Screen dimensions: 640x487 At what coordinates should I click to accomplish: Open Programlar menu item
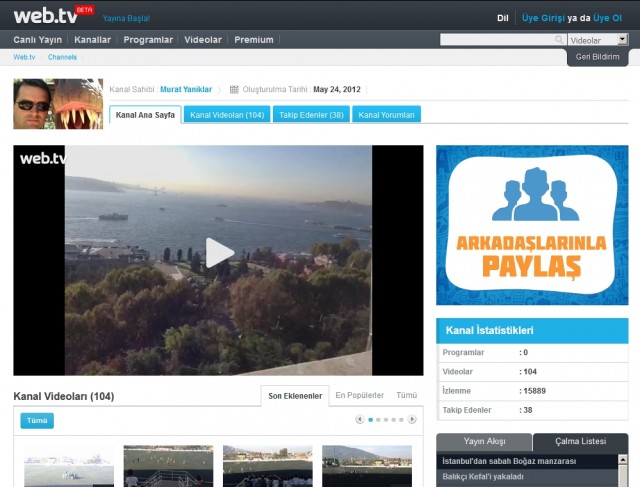coord(148,40)
